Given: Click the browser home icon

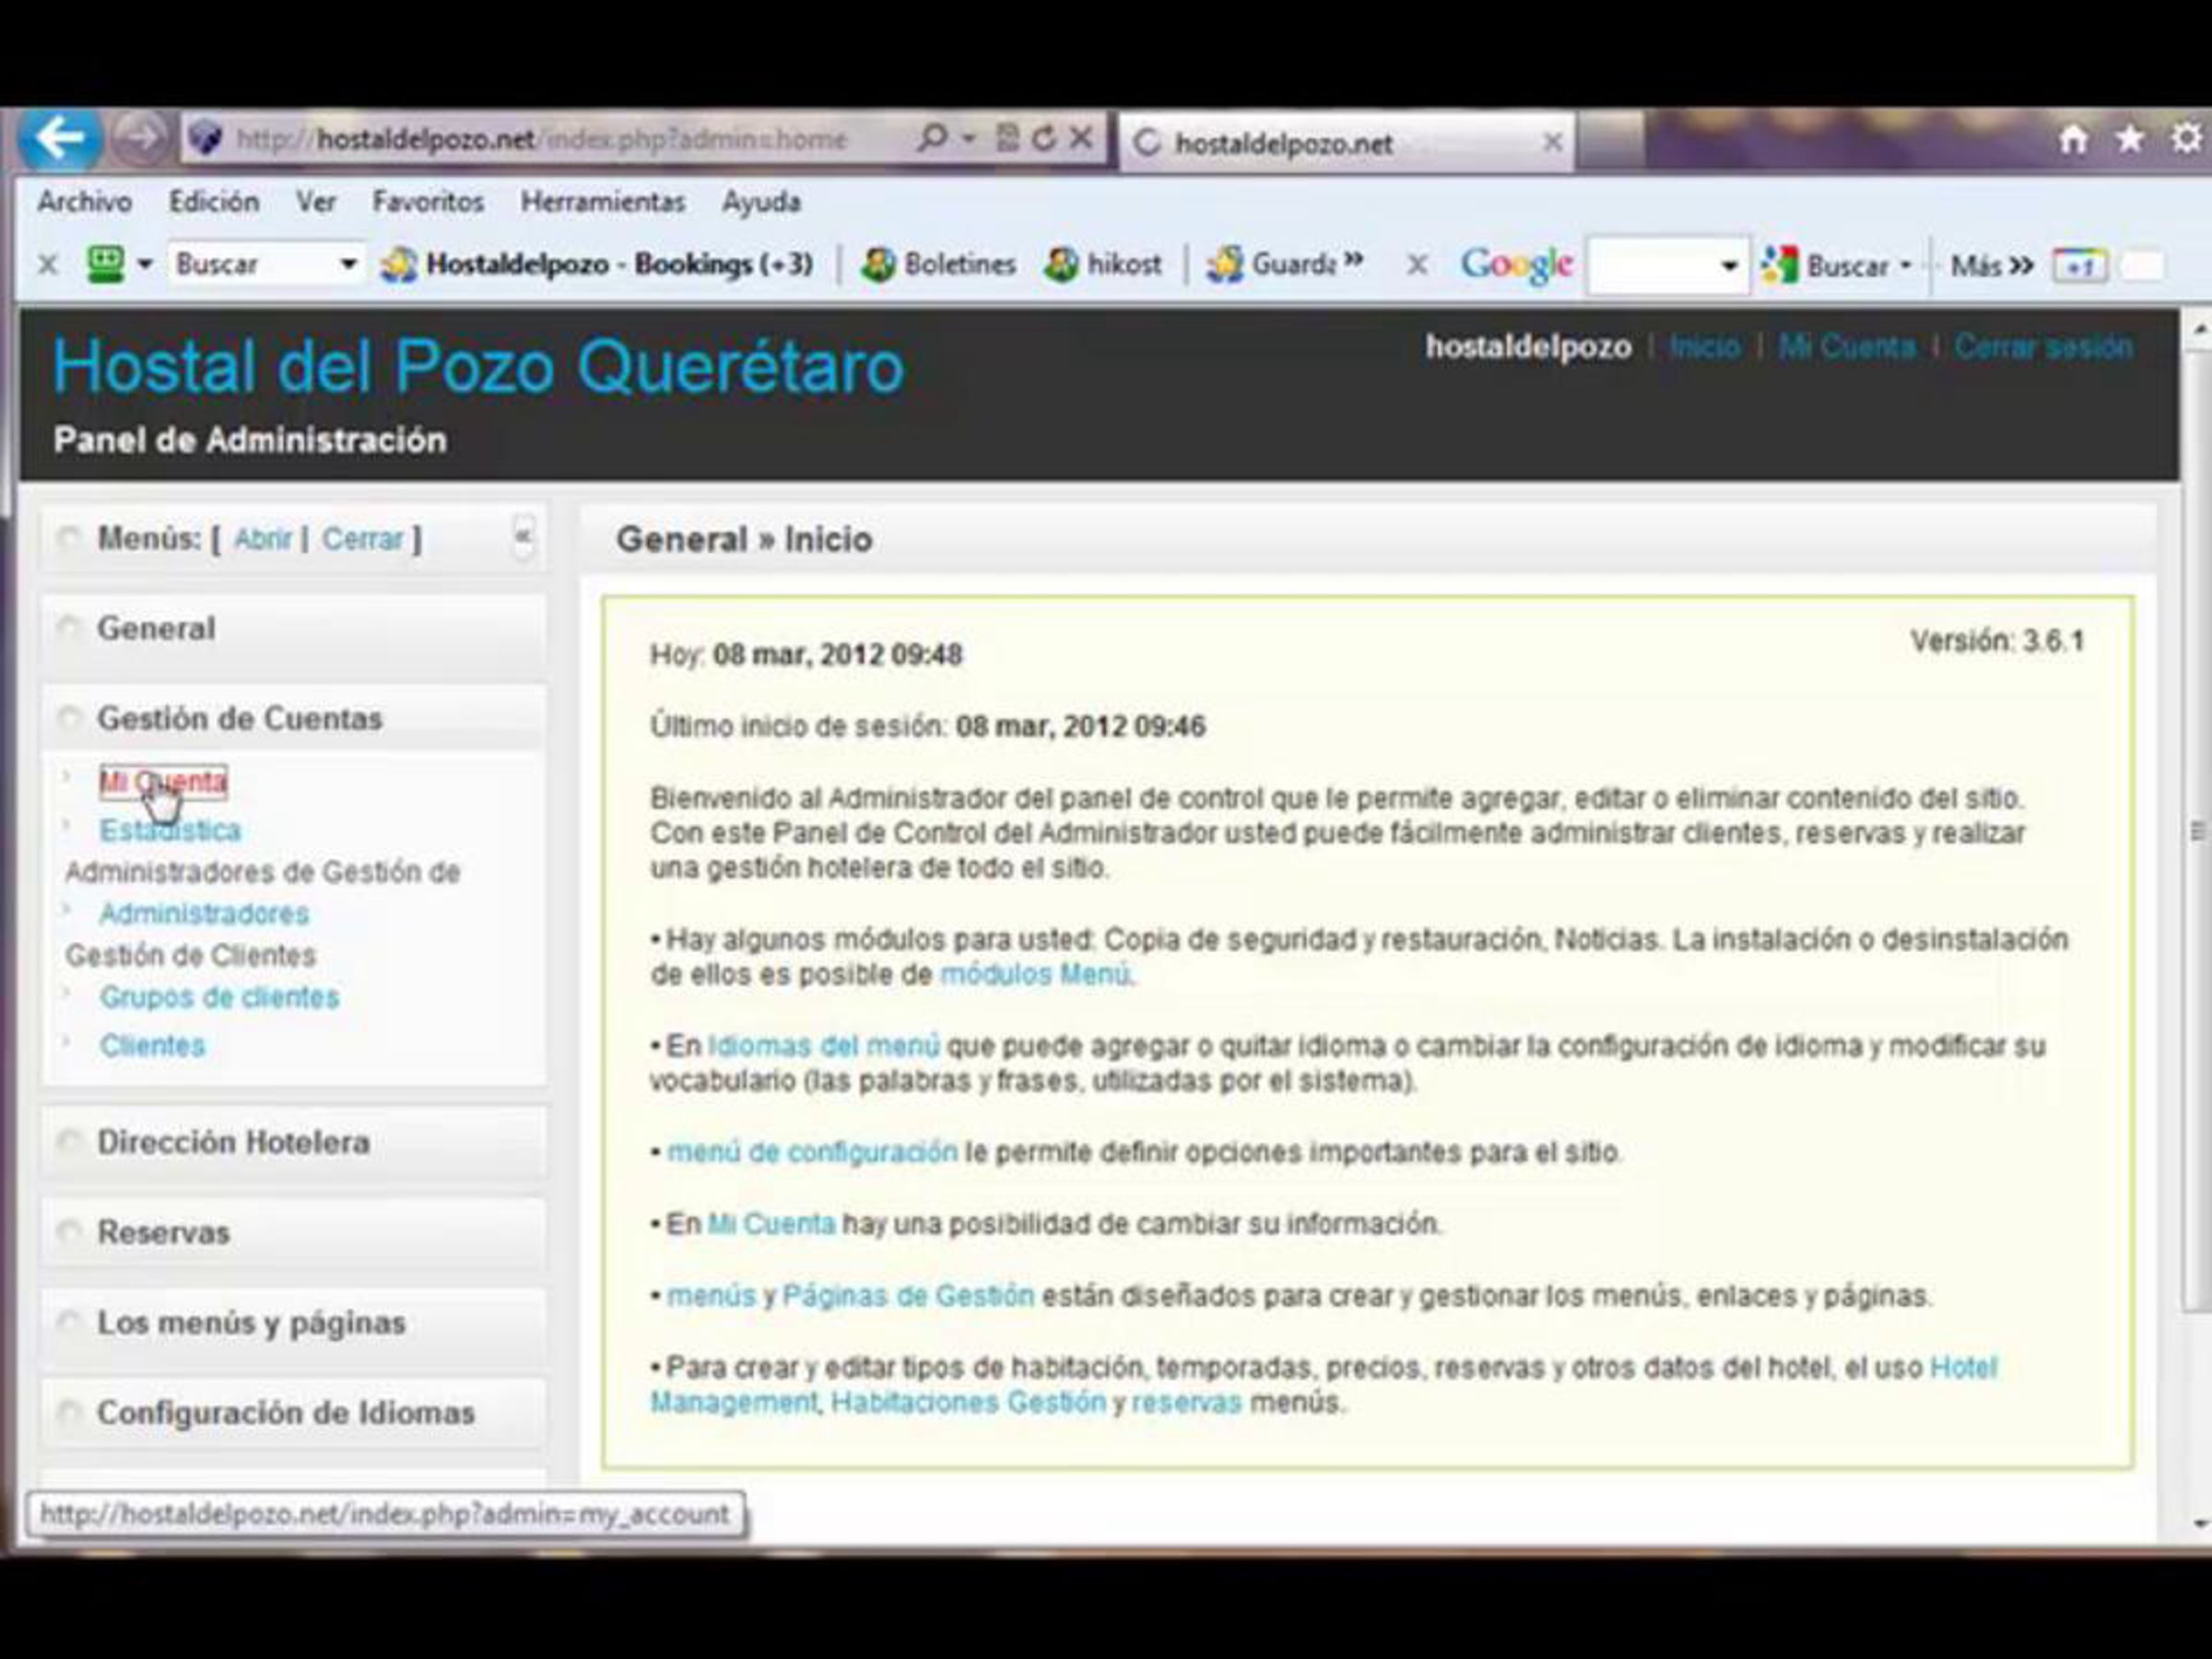Looking at the screenshot, I should point(2073,139).
